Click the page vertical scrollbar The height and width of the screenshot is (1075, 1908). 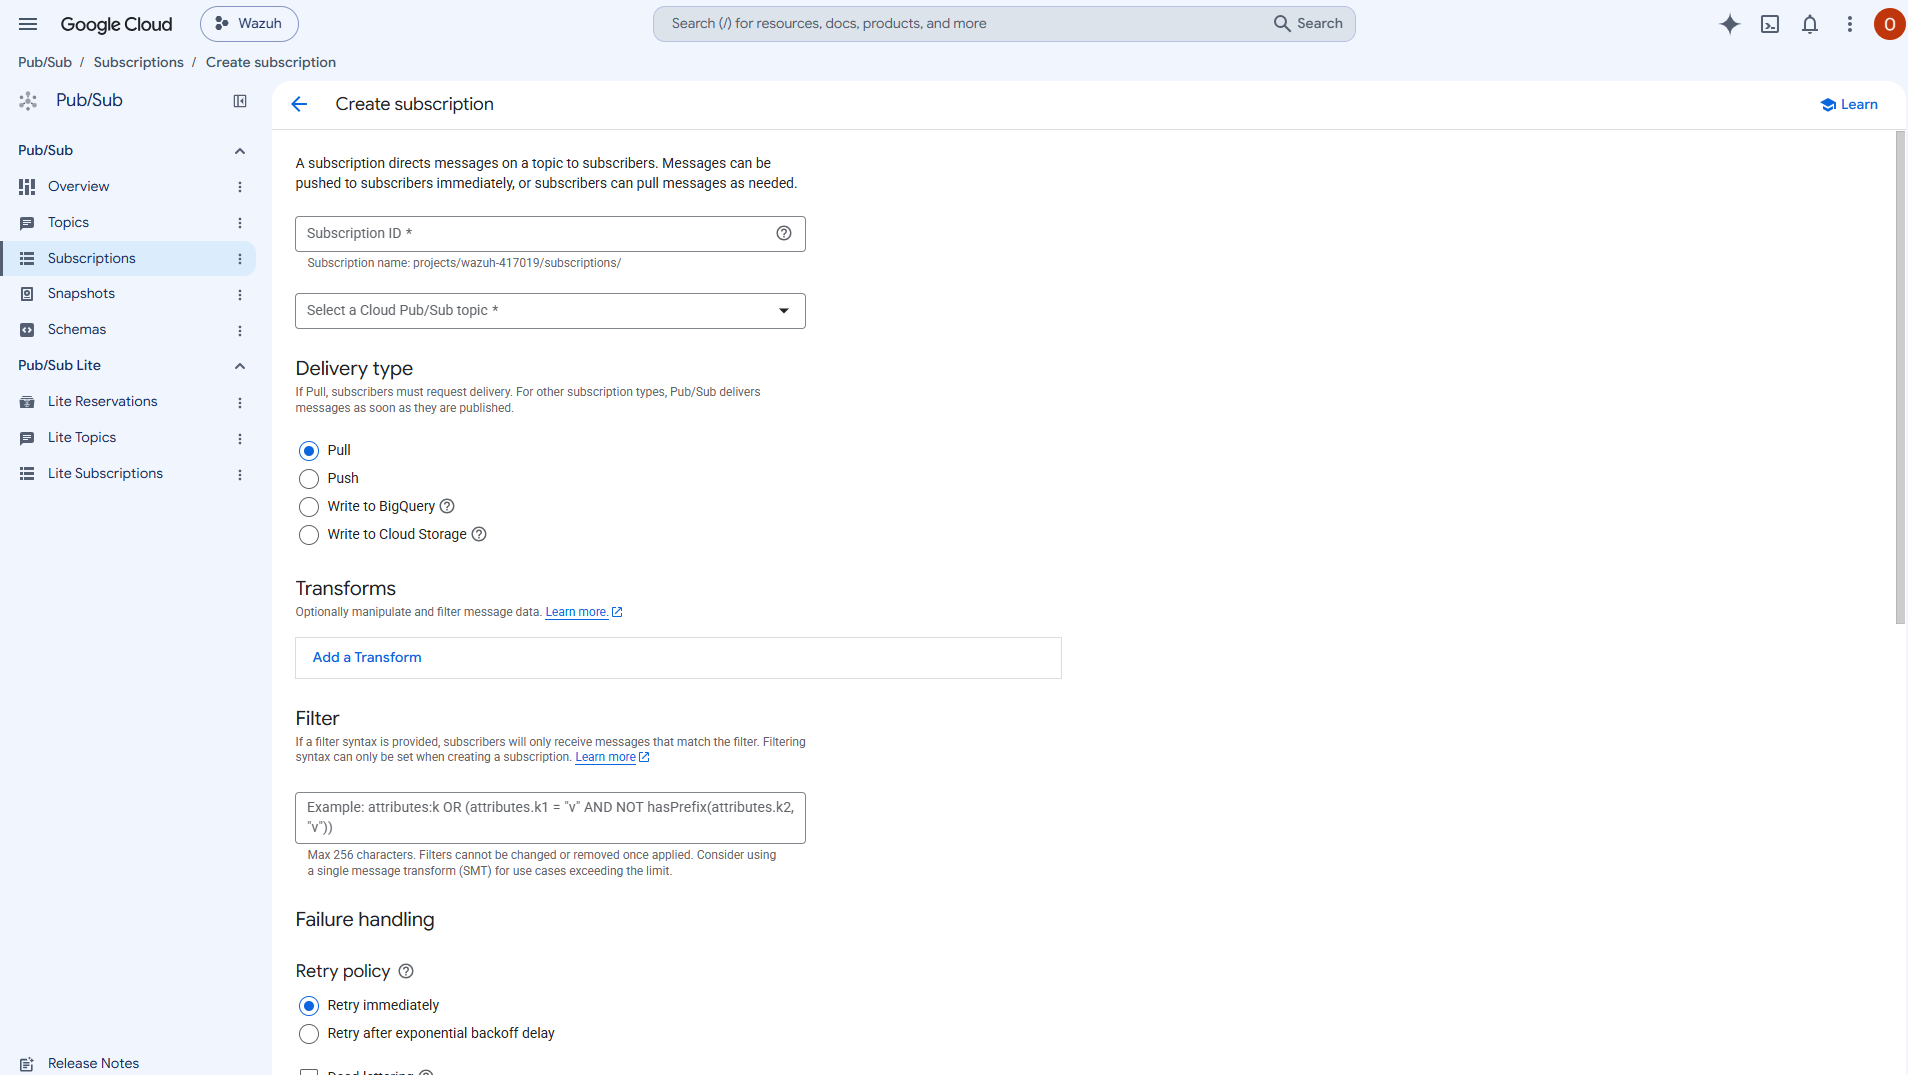point(1900,378)
